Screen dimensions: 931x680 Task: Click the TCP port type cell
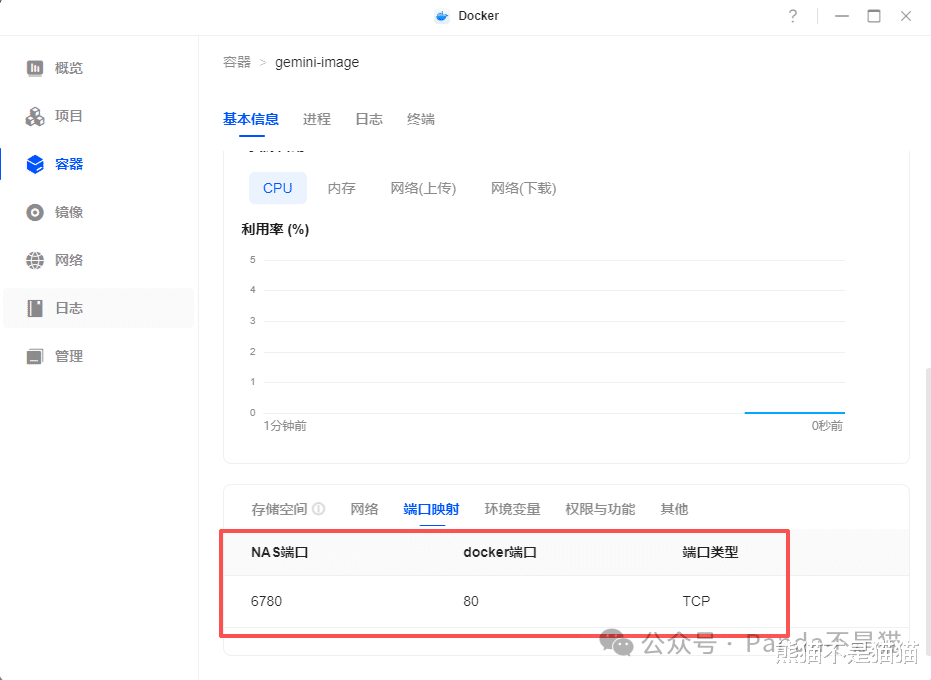(696, 601)
